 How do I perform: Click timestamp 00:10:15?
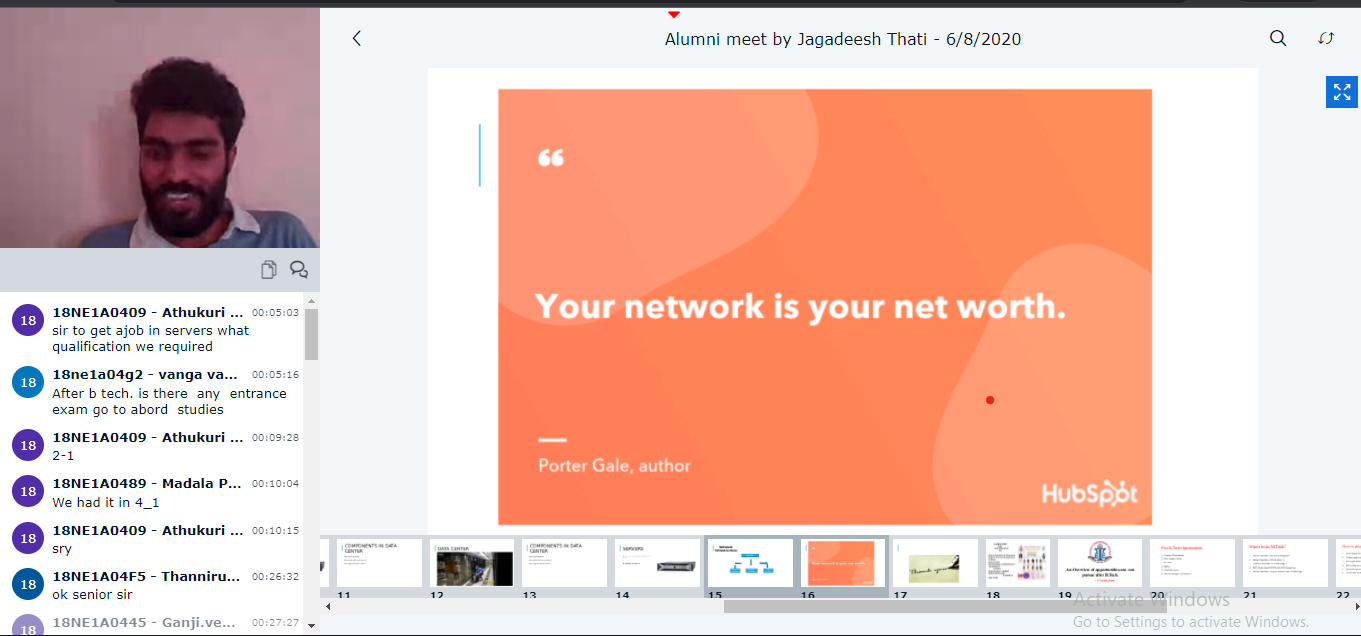275,531
